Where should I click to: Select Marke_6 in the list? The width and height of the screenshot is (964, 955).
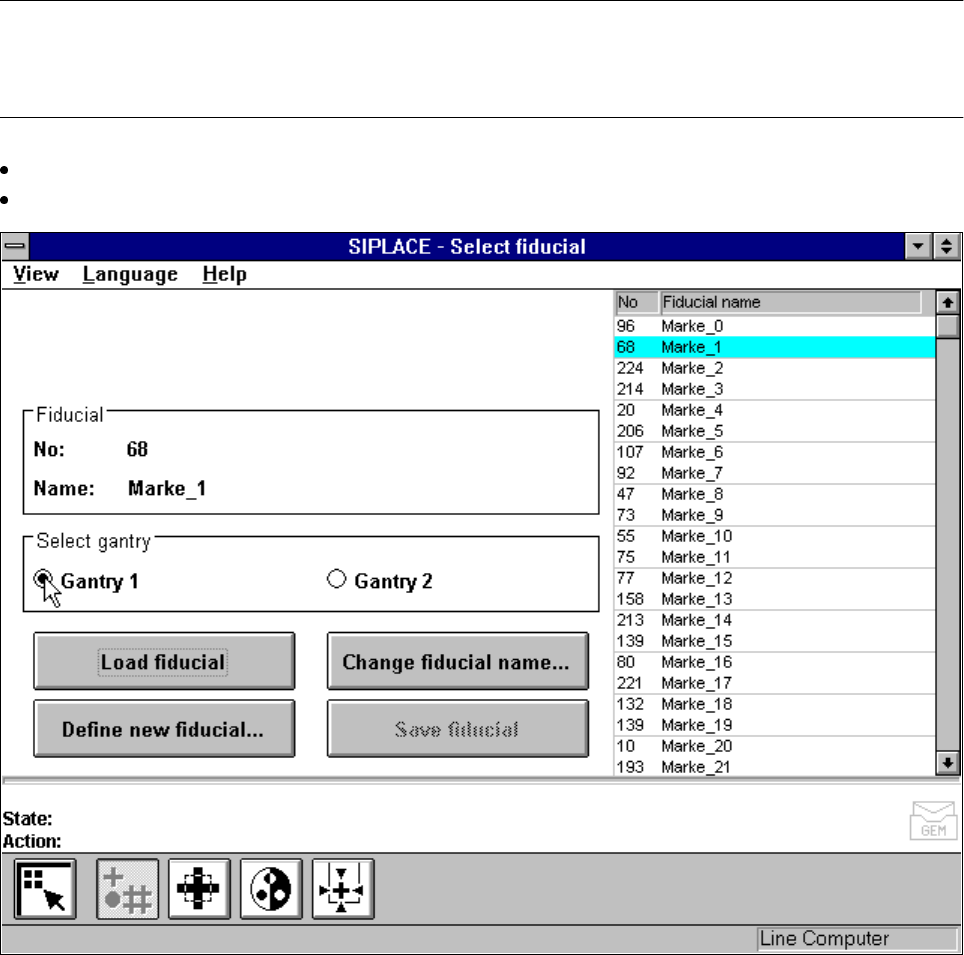pyautogui.click(x=775, y=452)
